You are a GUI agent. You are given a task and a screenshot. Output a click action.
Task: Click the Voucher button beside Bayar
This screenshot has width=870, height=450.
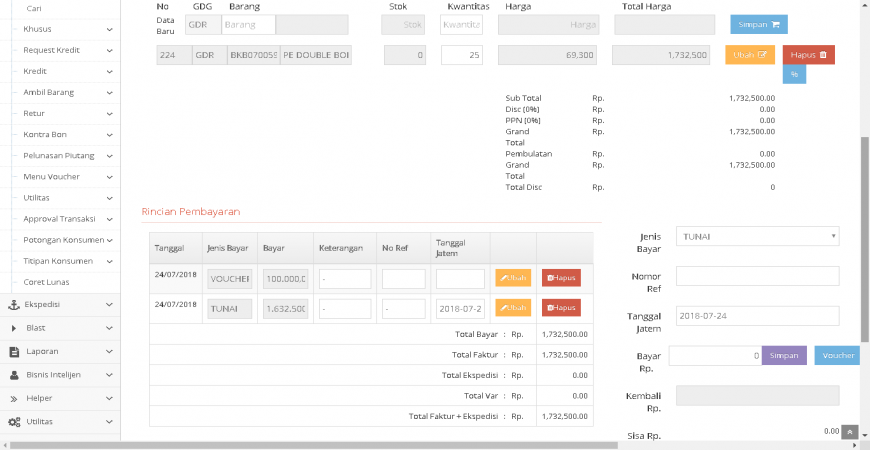coord(837,355)
